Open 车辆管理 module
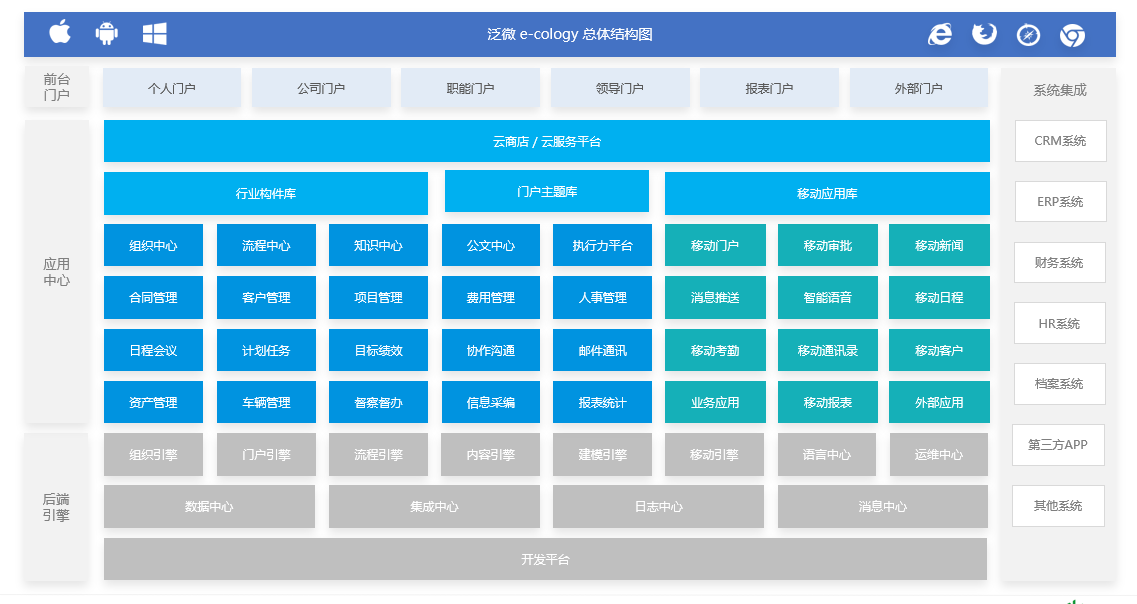1137x604 pixels. (266, 402)
